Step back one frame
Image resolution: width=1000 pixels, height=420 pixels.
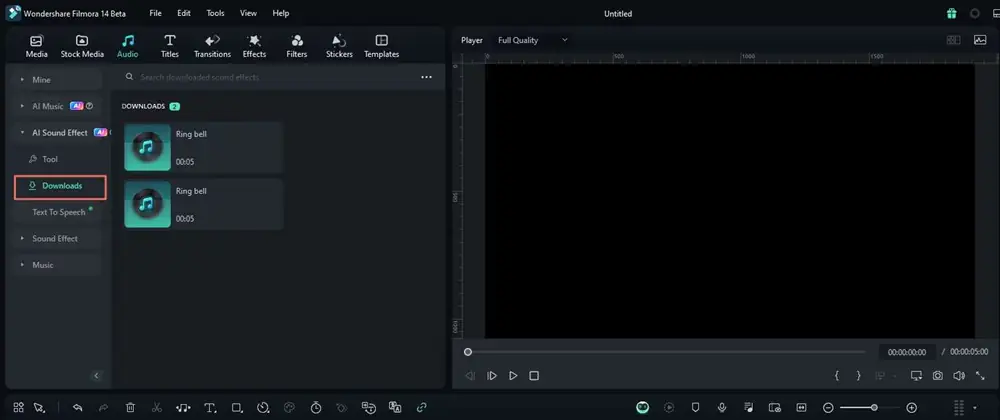click(470, 376)
